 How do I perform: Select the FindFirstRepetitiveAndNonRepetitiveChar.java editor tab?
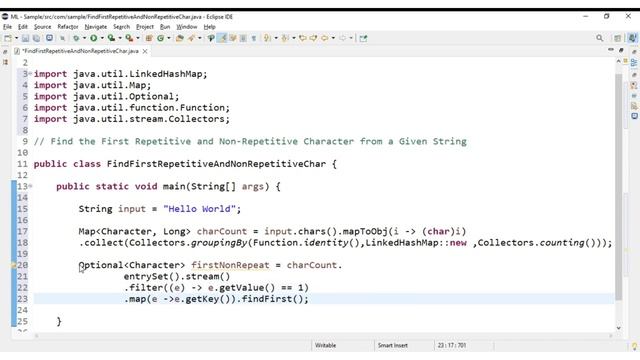pos(80,51)
